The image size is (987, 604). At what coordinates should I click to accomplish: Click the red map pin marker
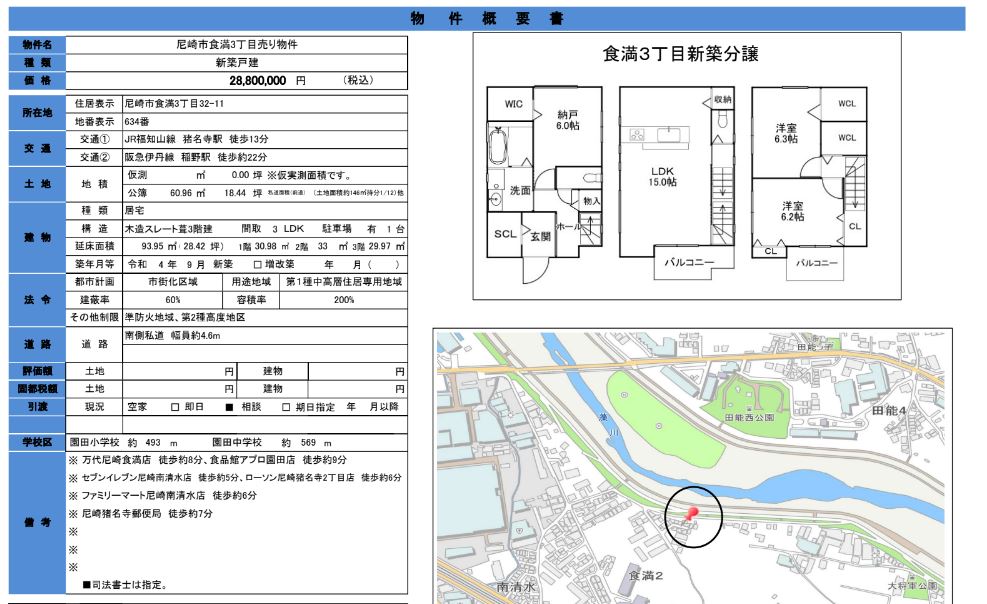pos(691,514)
